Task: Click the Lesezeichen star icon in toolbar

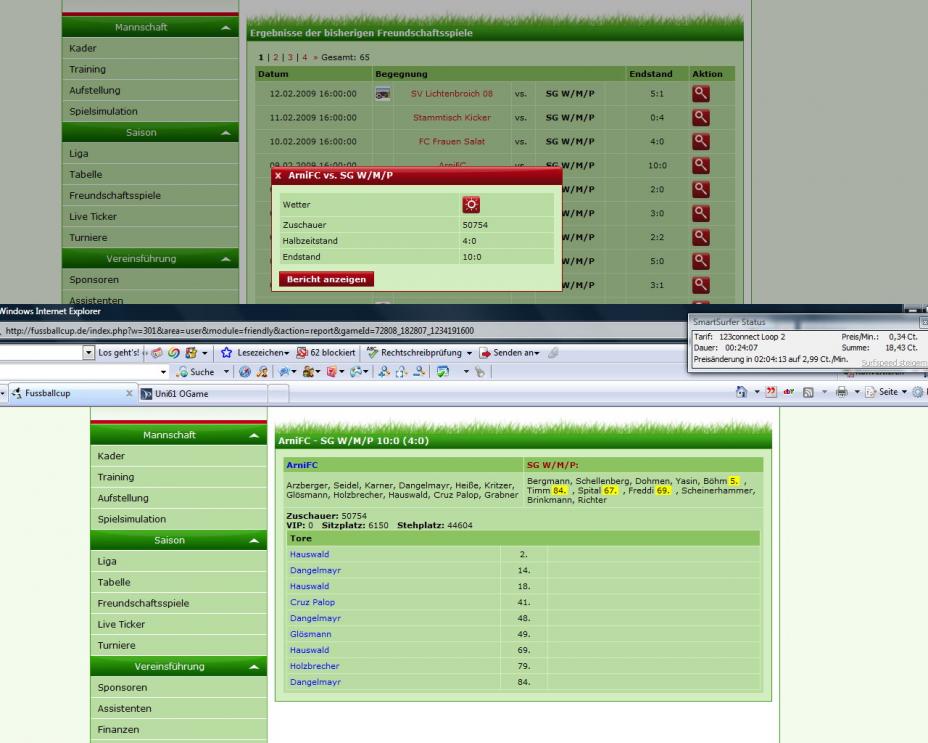Action: tap(227, 353)
